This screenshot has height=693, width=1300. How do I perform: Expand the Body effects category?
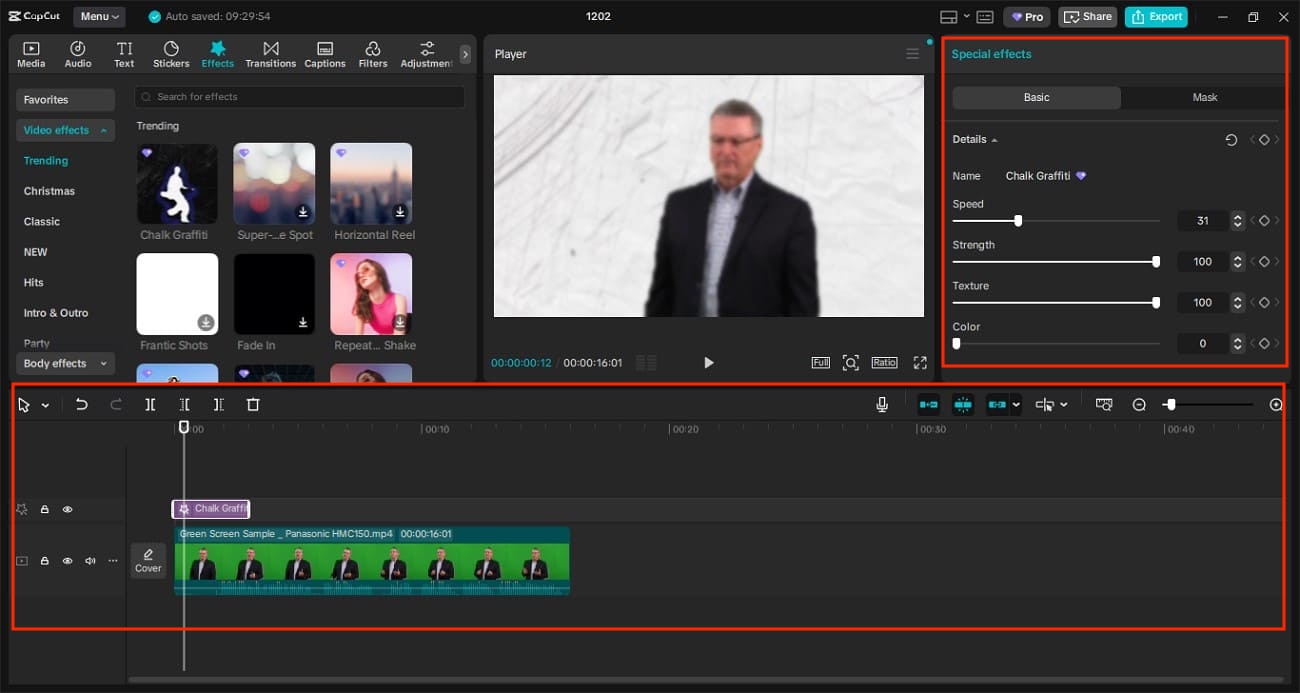65,364
